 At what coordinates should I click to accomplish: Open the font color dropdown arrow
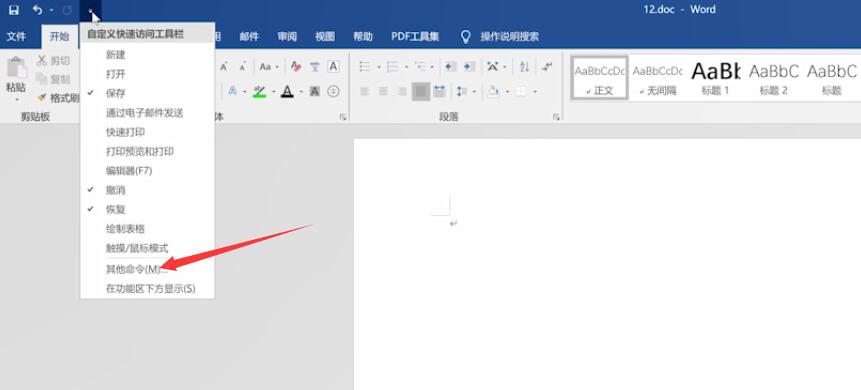[x=301, y=91]
